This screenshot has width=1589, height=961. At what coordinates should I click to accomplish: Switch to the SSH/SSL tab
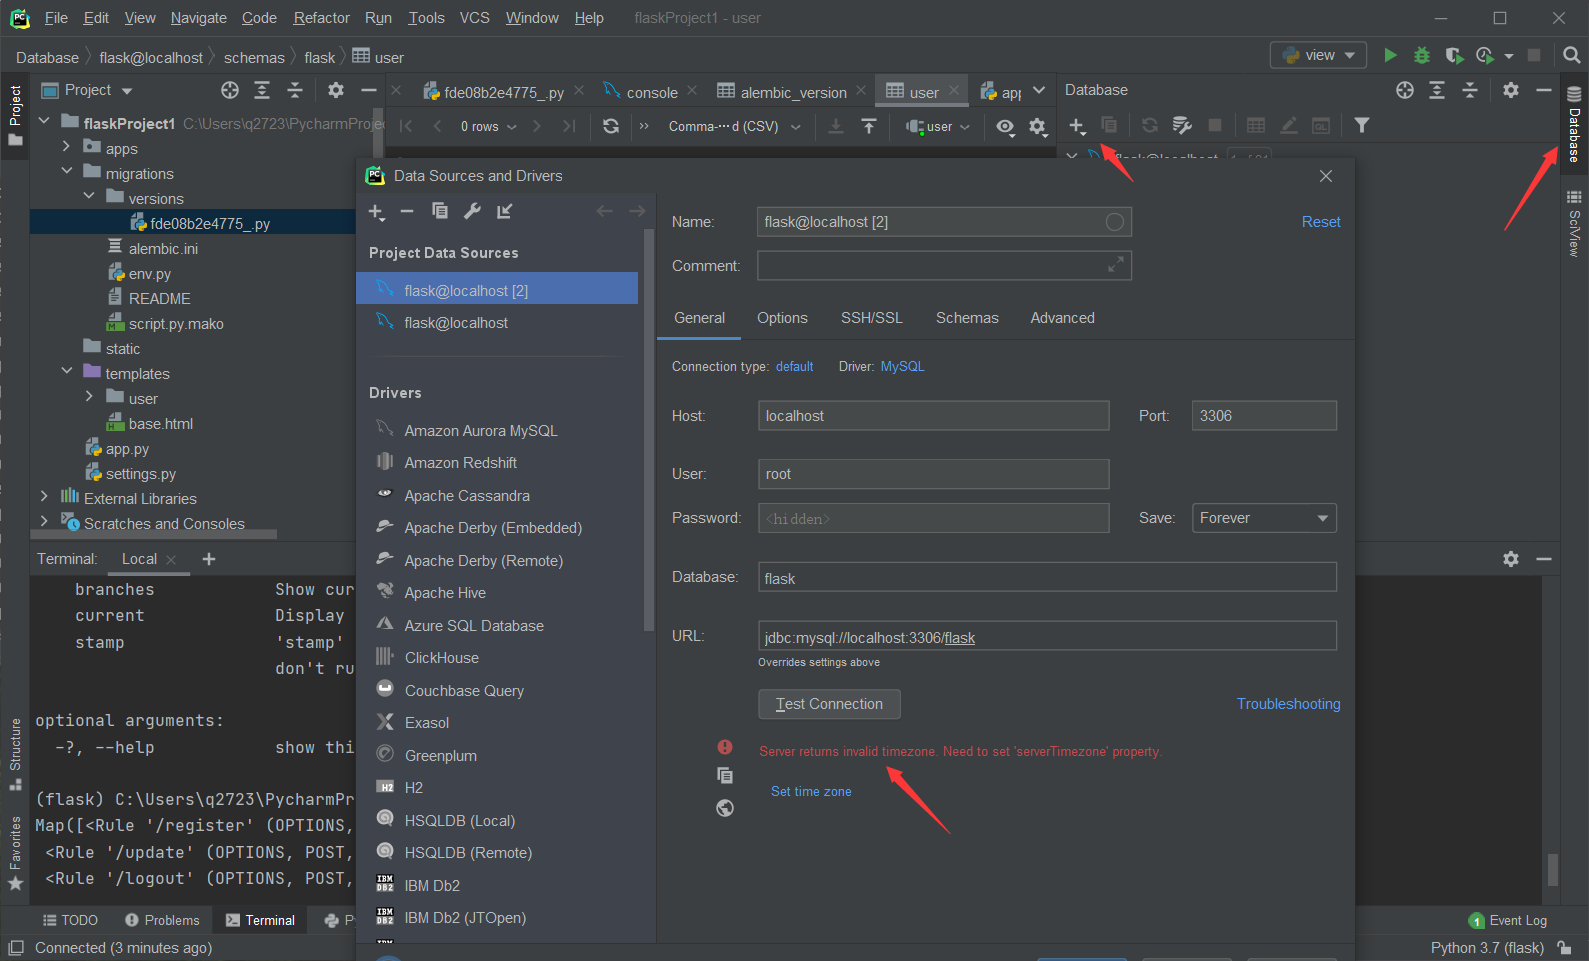point(871,318)
